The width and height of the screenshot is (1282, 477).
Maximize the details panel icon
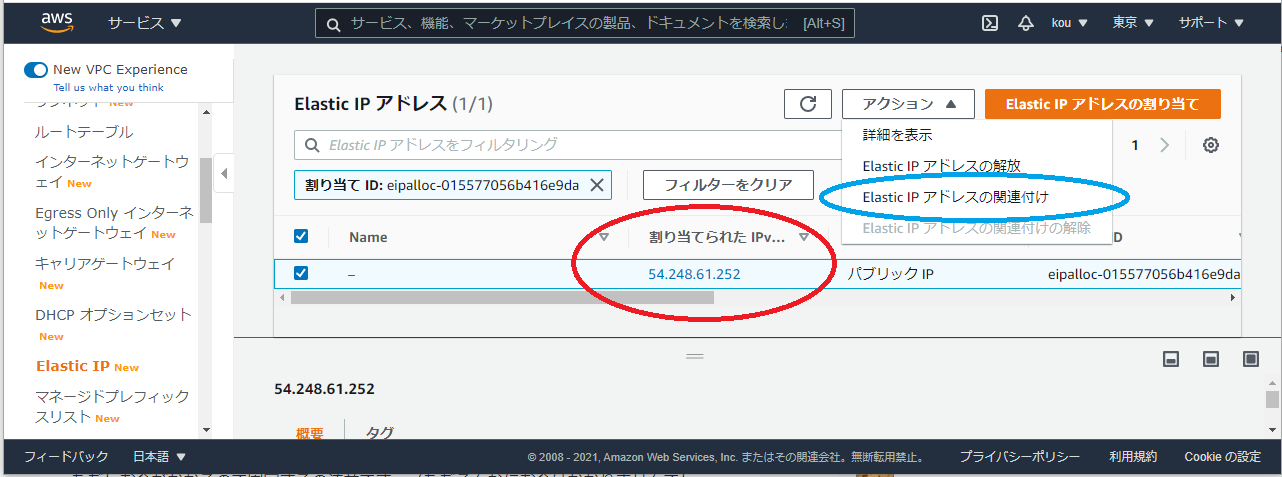pyautogui.click(x=1251, y=358)
